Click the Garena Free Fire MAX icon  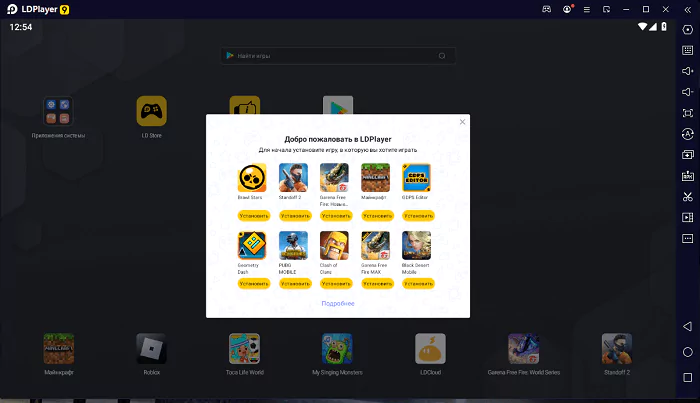click(x=375, y=245)
